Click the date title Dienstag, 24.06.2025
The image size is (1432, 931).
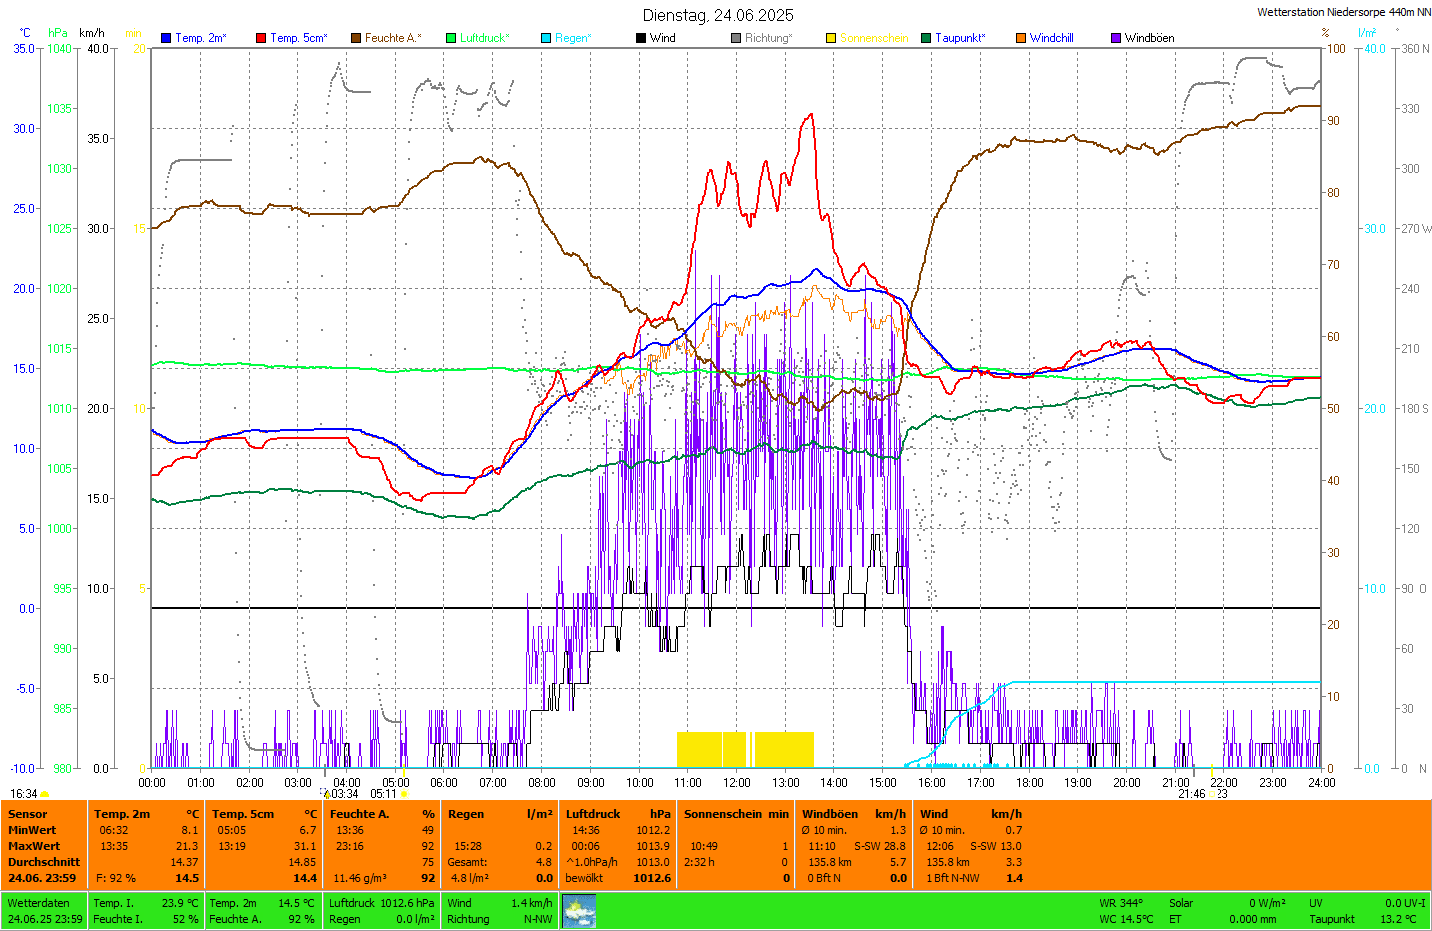point(718,15)
